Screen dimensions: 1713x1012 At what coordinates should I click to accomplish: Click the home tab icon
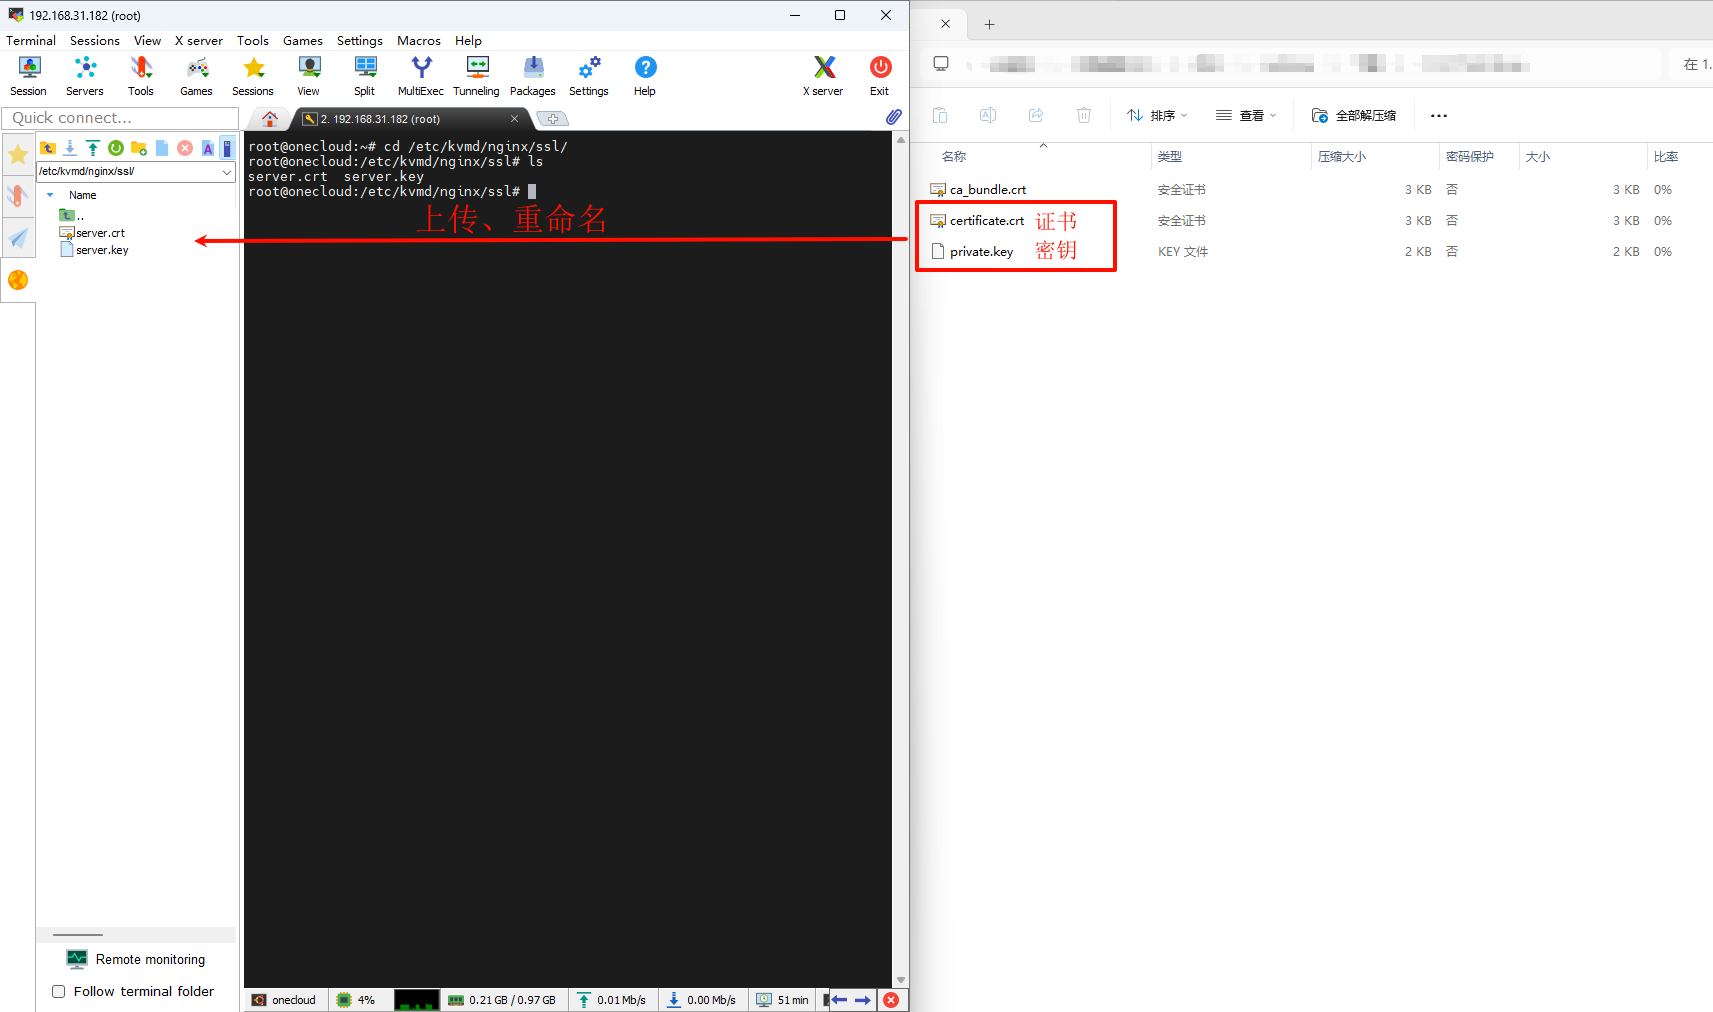(x=270, y=119)
